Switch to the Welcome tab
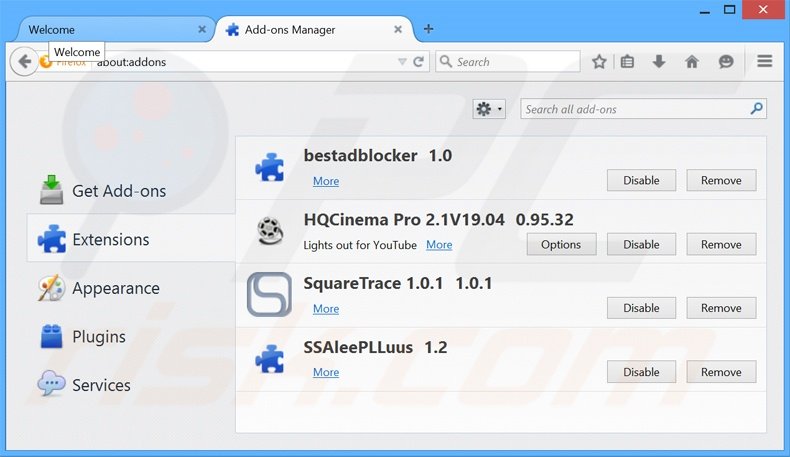Viewport: 790px width, 457px height. point(115,29)
